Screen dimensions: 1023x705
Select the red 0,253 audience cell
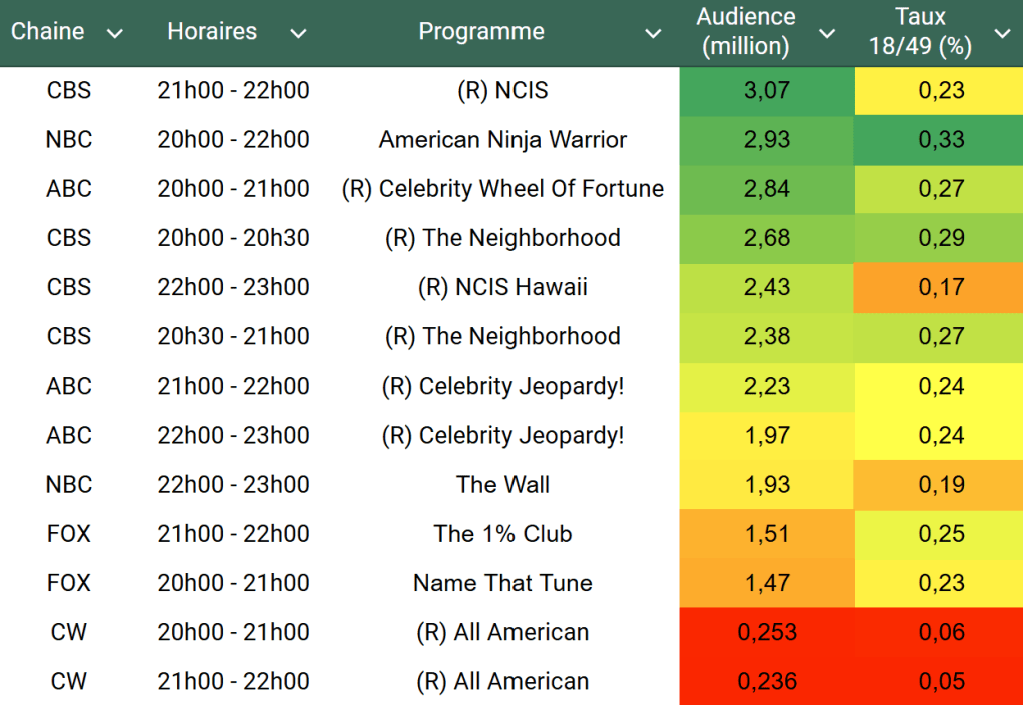click(767, 632)
